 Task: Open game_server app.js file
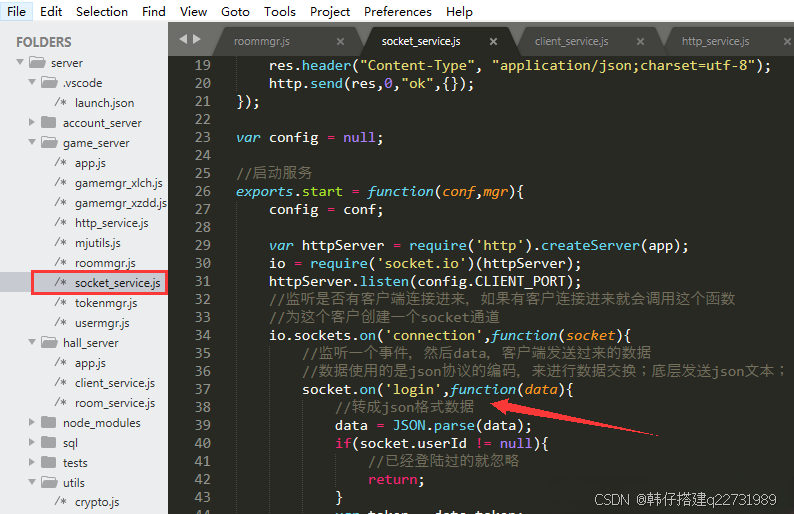(x=90, y=163)
